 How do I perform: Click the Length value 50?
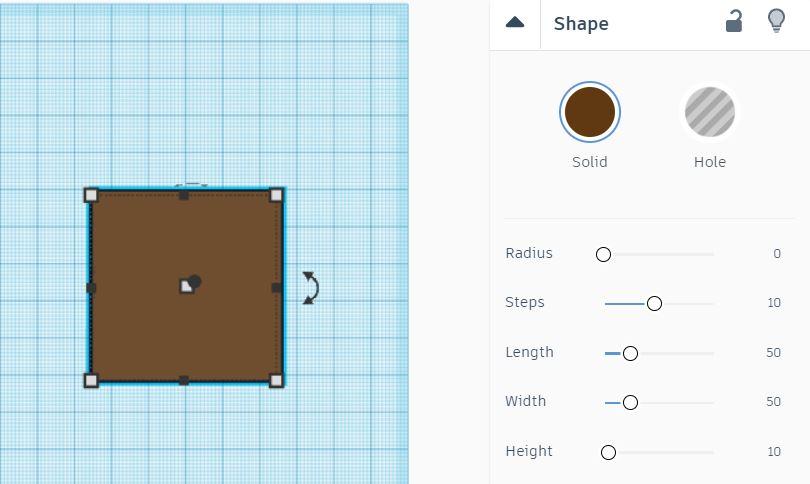click(x=773, y=352)
